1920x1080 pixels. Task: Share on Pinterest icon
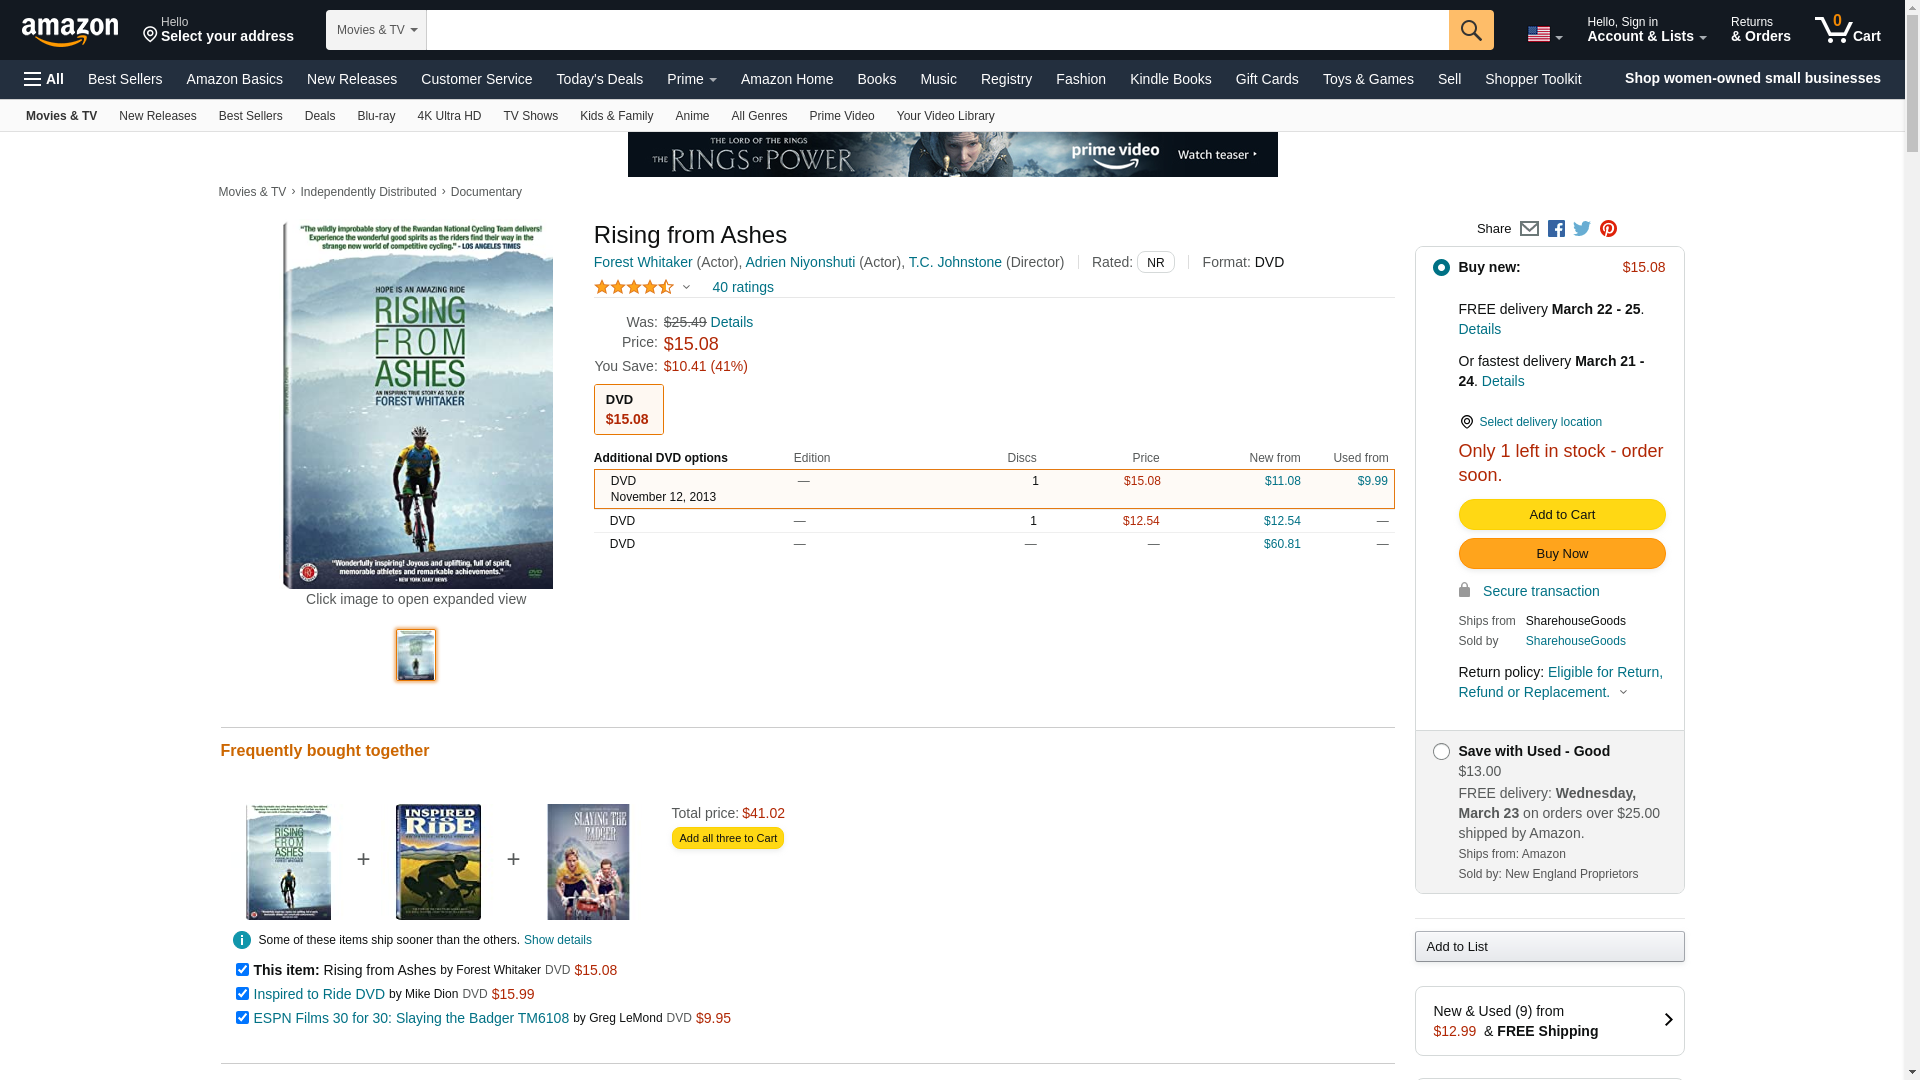[x=1608, y=229]
